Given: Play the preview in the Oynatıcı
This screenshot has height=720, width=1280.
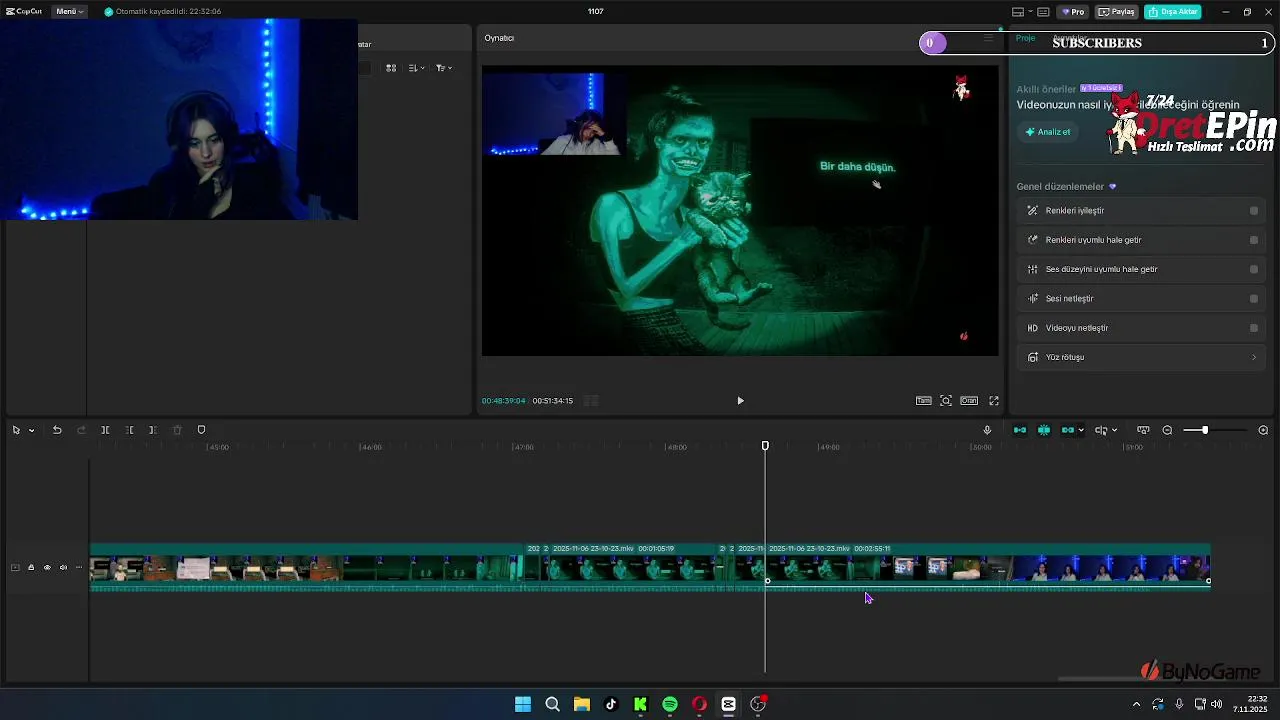Looking at the screenshot, I should (x=740, y=401).
